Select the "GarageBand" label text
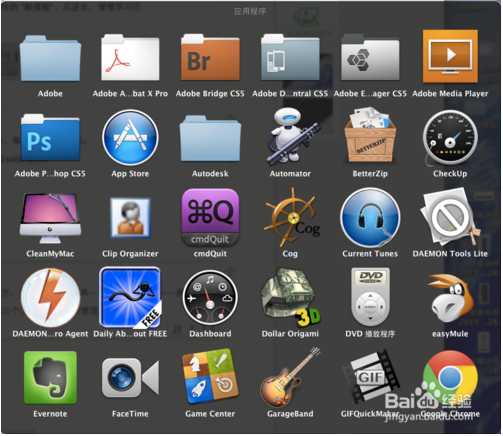Viewport: 503px width, 436px height. pyautogui.click(x=290, y=414)
